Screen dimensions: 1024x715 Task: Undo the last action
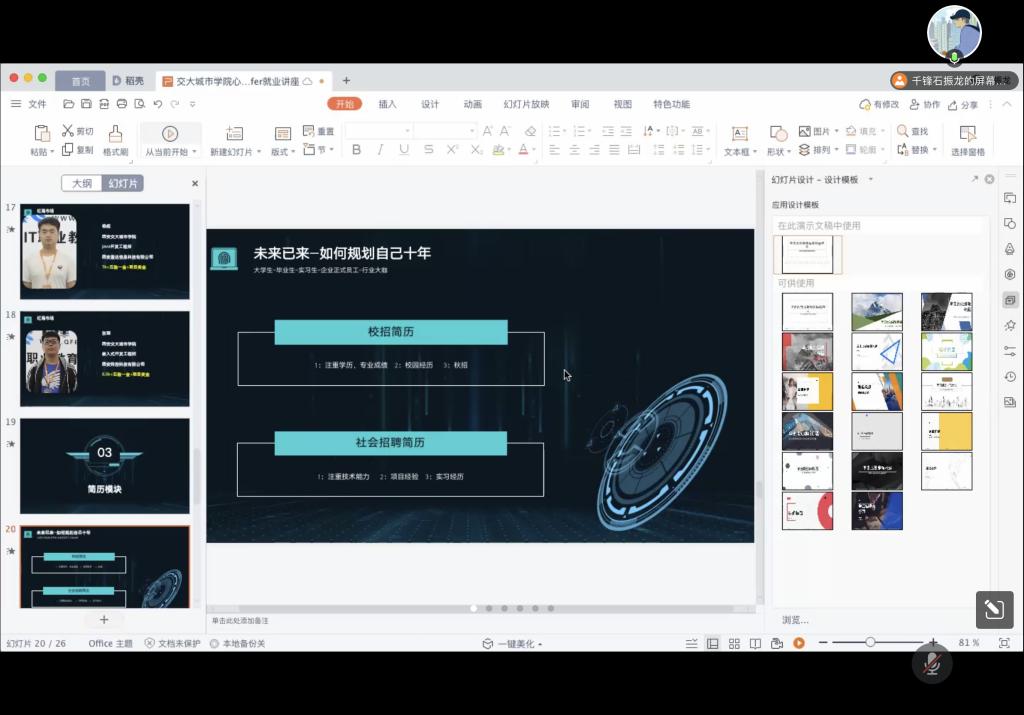pyautogui.click(x=157, y=104)
